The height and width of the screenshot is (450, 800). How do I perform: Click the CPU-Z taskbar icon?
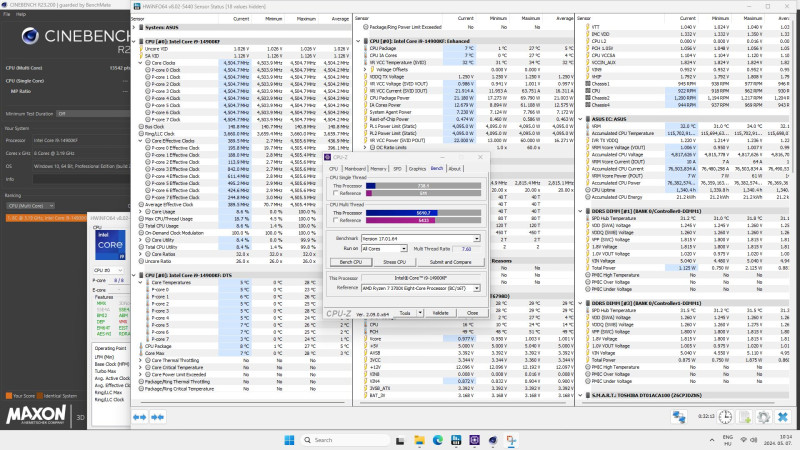474,440
